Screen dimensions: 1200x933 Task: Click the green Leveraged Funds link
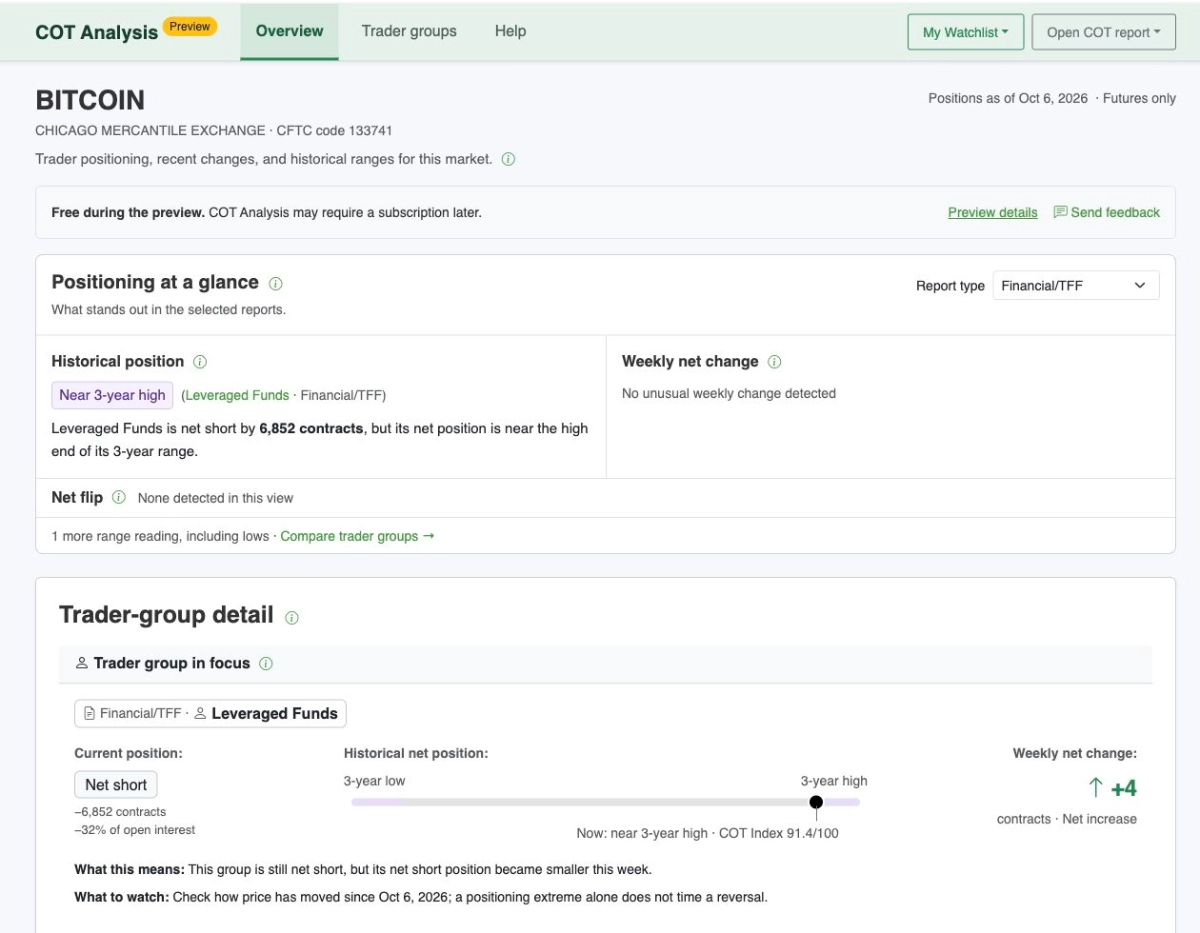[237, 395]
